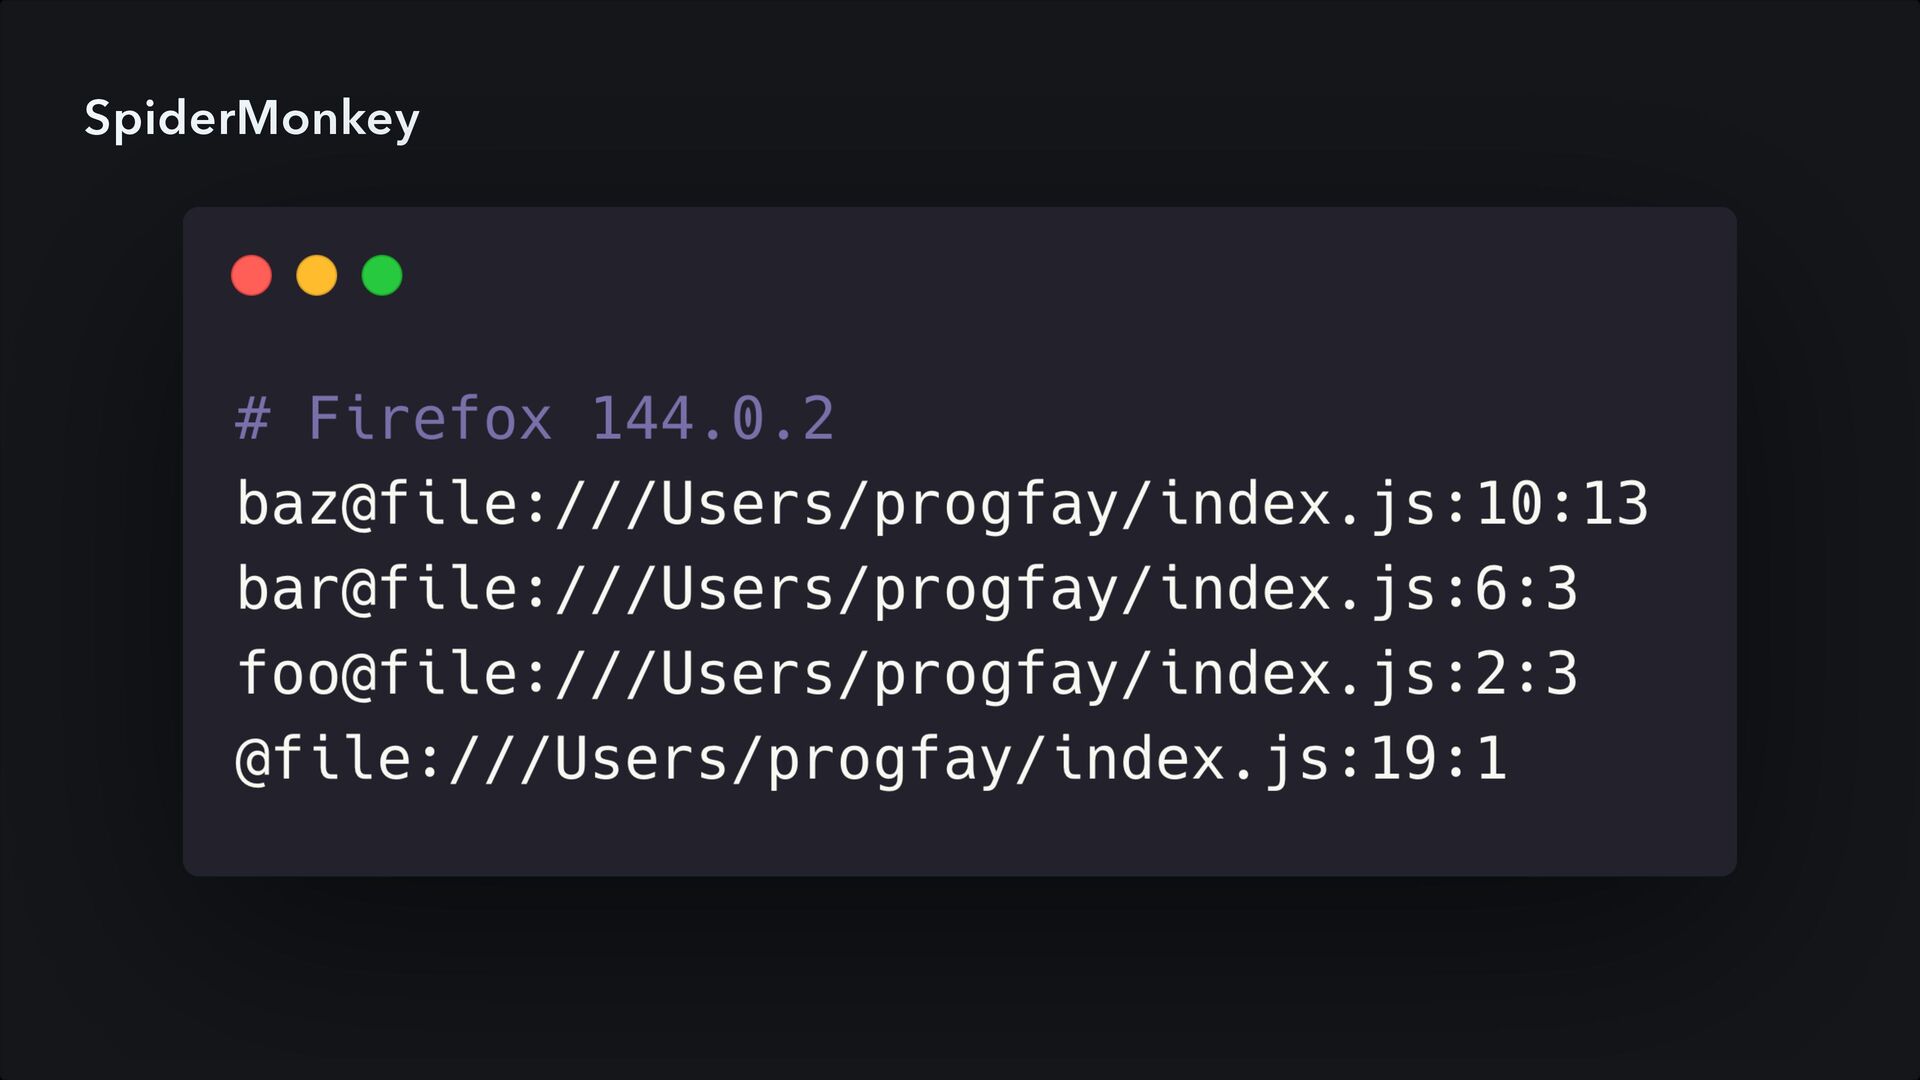Click the yellow minimize dot
The height and width of the screenshot is (1080, 1920).
pos(317,275)
